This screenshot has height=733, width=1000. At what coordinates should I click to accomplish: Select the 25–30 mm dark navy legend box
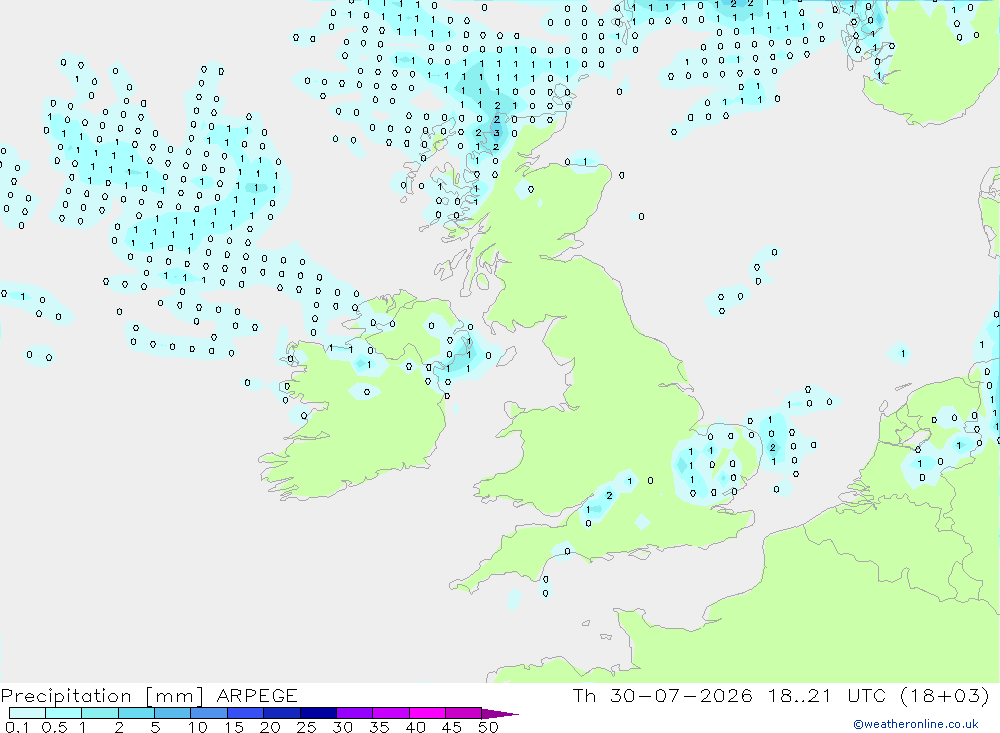[318, 713]
